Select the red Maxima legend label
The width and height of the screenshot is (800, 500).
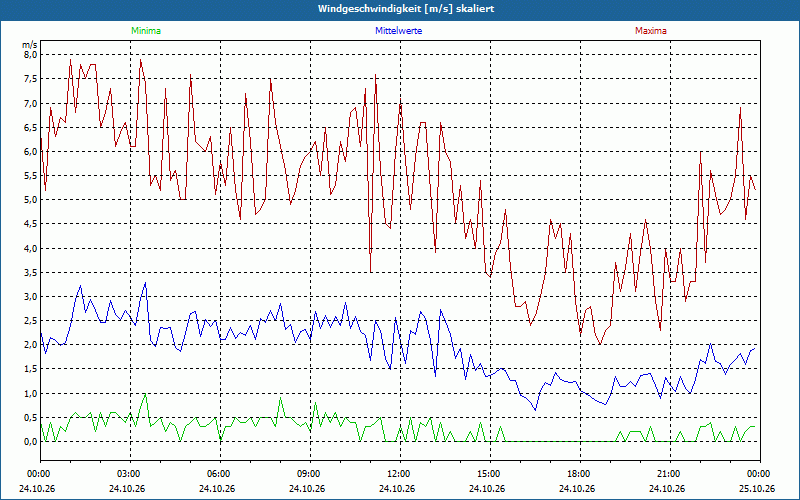click(651, 31)
